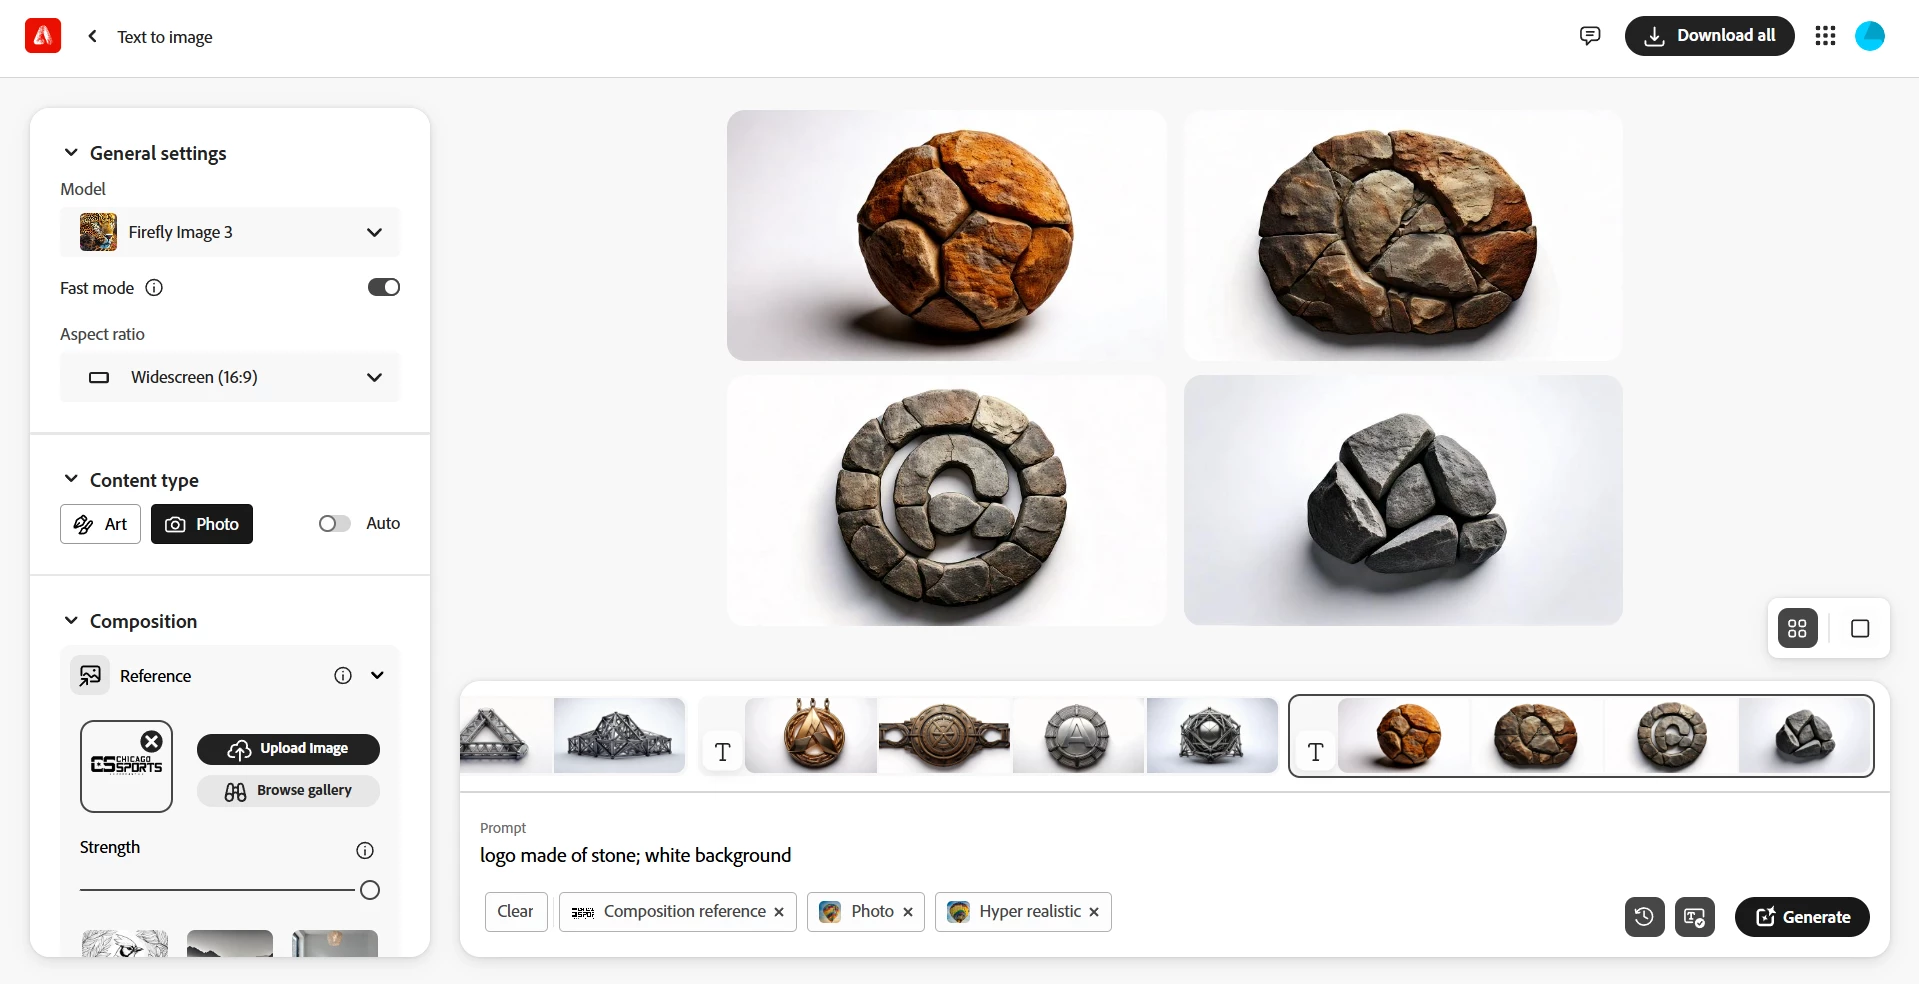Toggle Fast mode switch
1919x984 pixels.
(384, 288)
